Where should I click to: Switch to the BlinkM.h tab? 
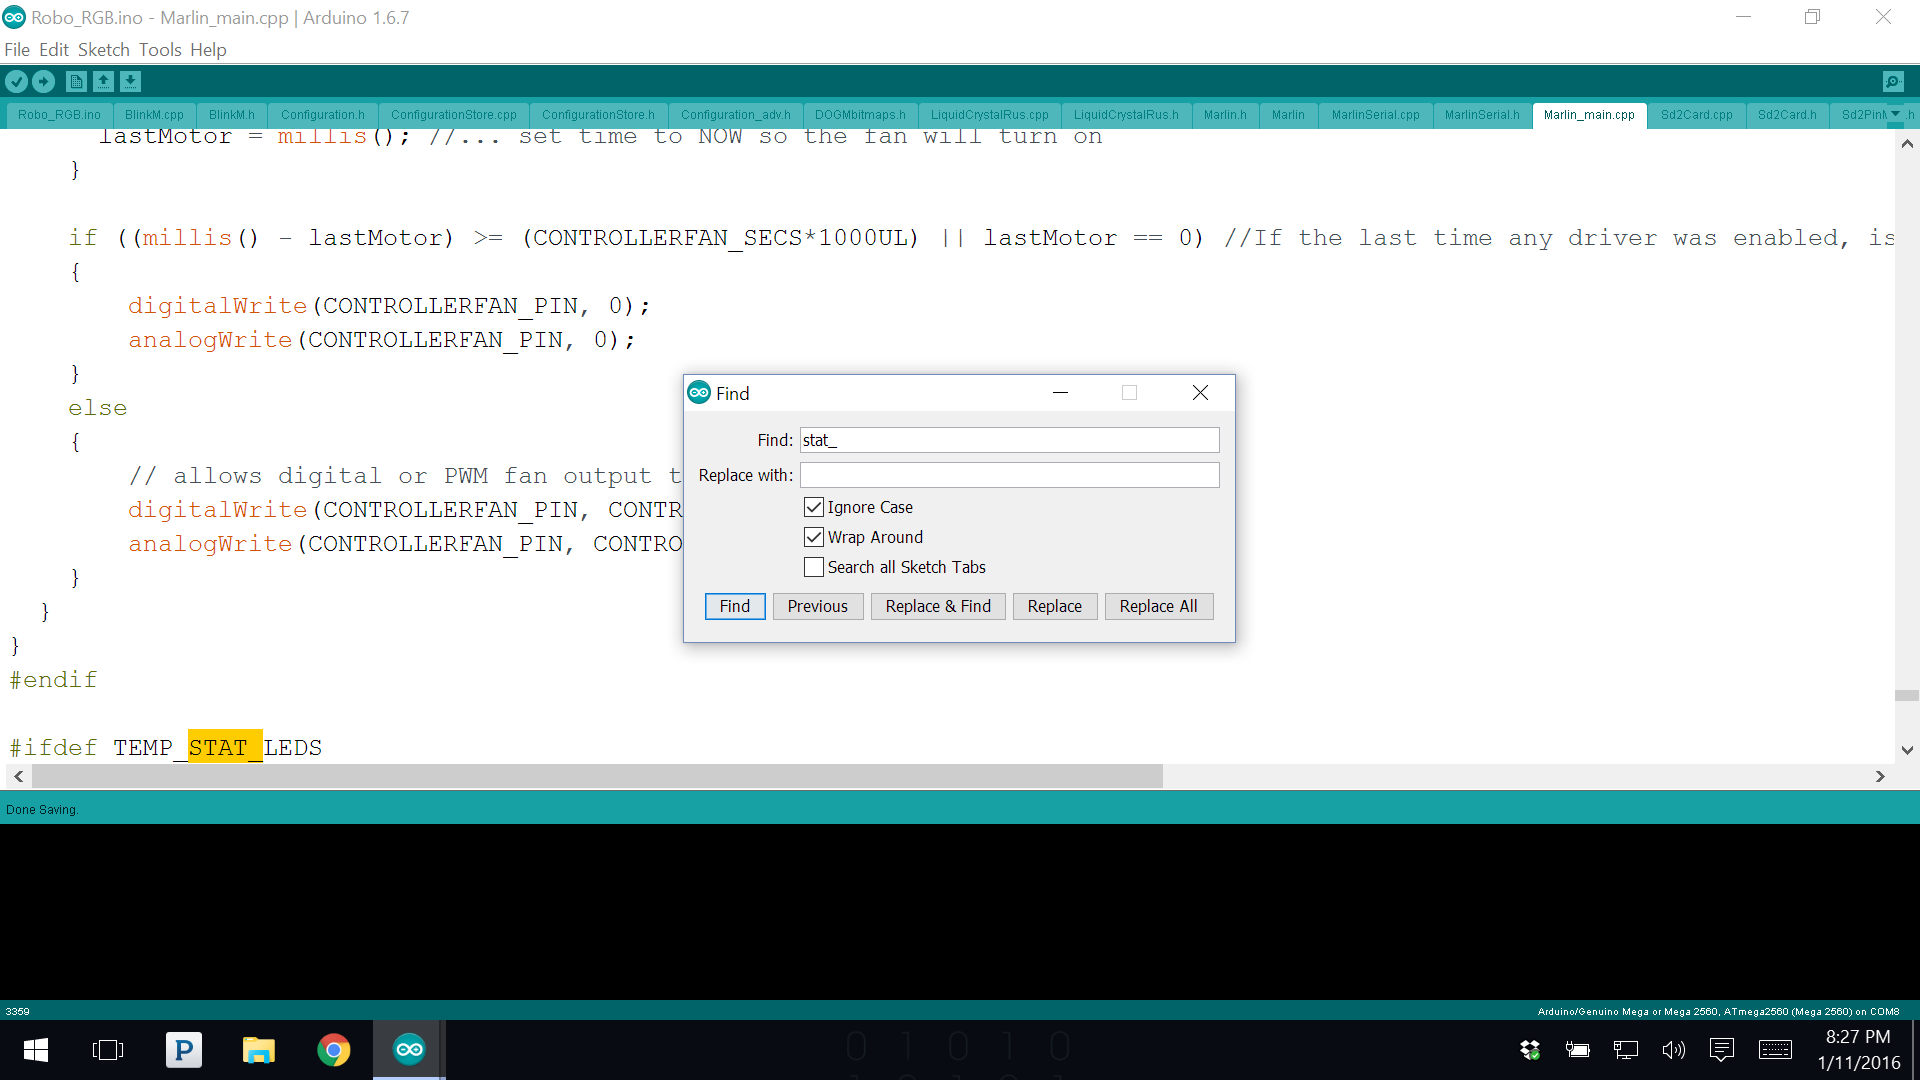[232, 115]
